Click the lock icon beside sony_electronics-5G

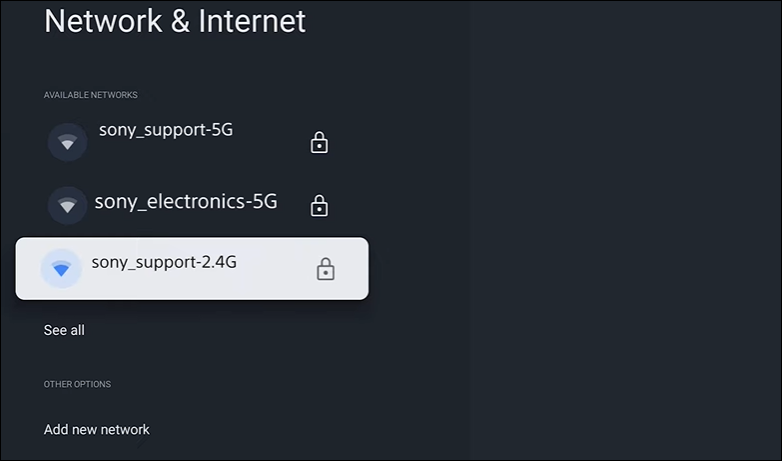click(x=319, y=206)
